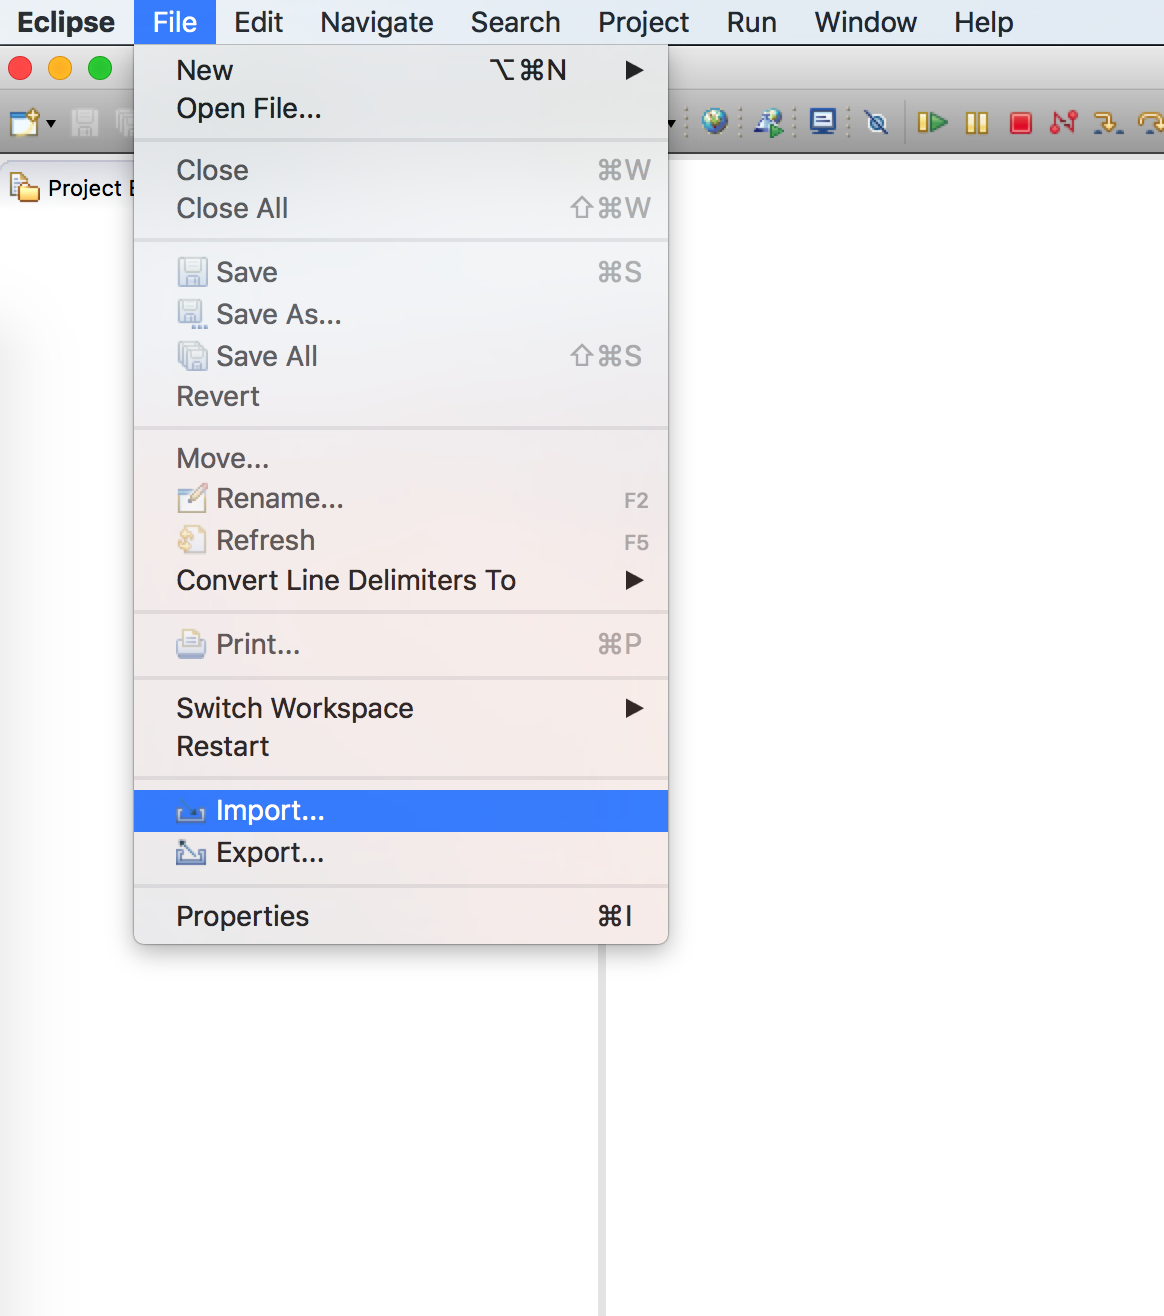The width and height of the screenshot is (1164, 1316).
Task: Expand the New wizard dropdown arrow
Action: click(51, 124)
